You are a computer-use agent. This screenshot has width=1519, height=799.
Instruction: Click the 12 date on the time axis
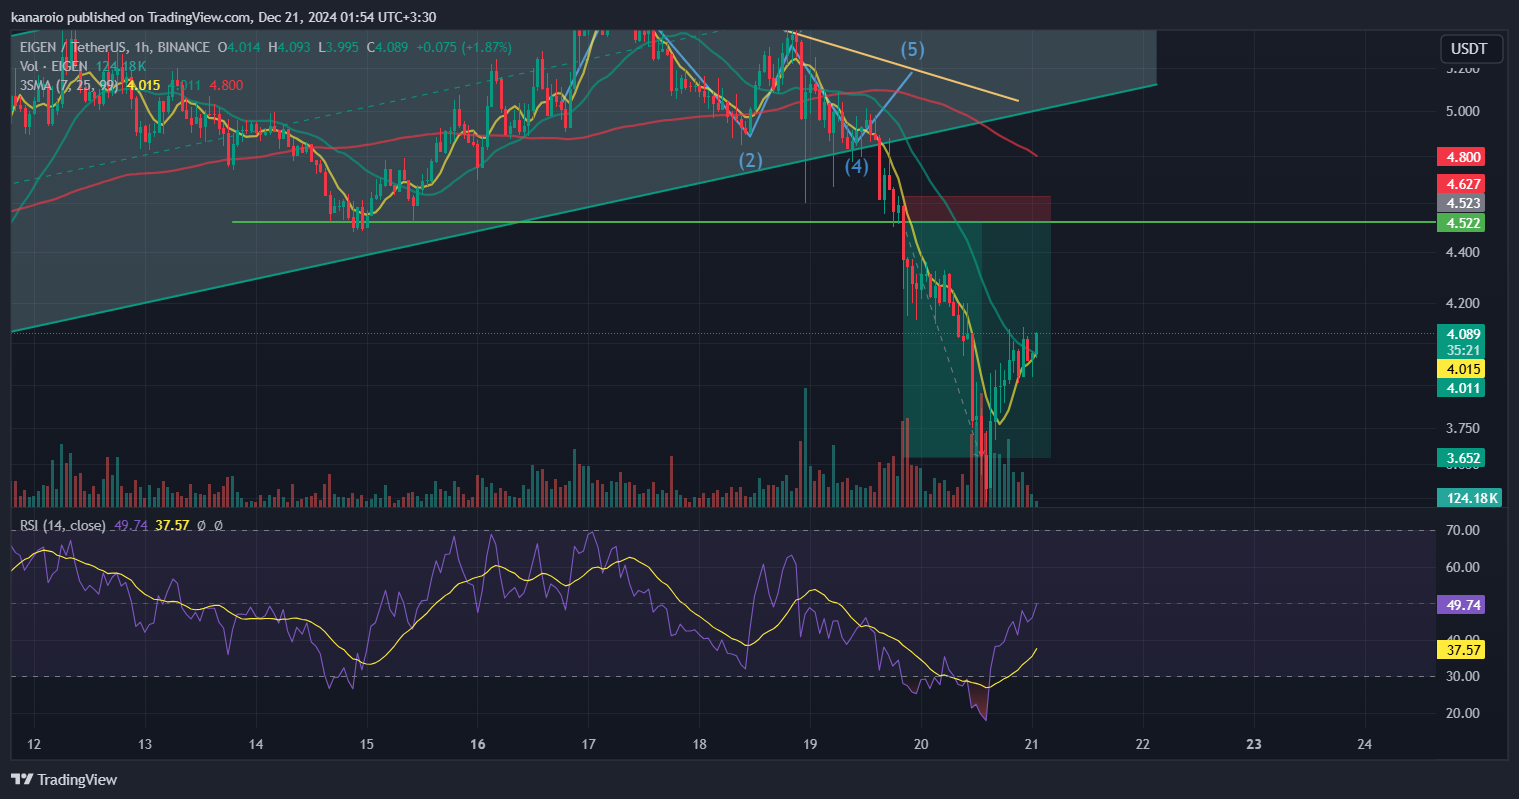[x=34, y=744]
